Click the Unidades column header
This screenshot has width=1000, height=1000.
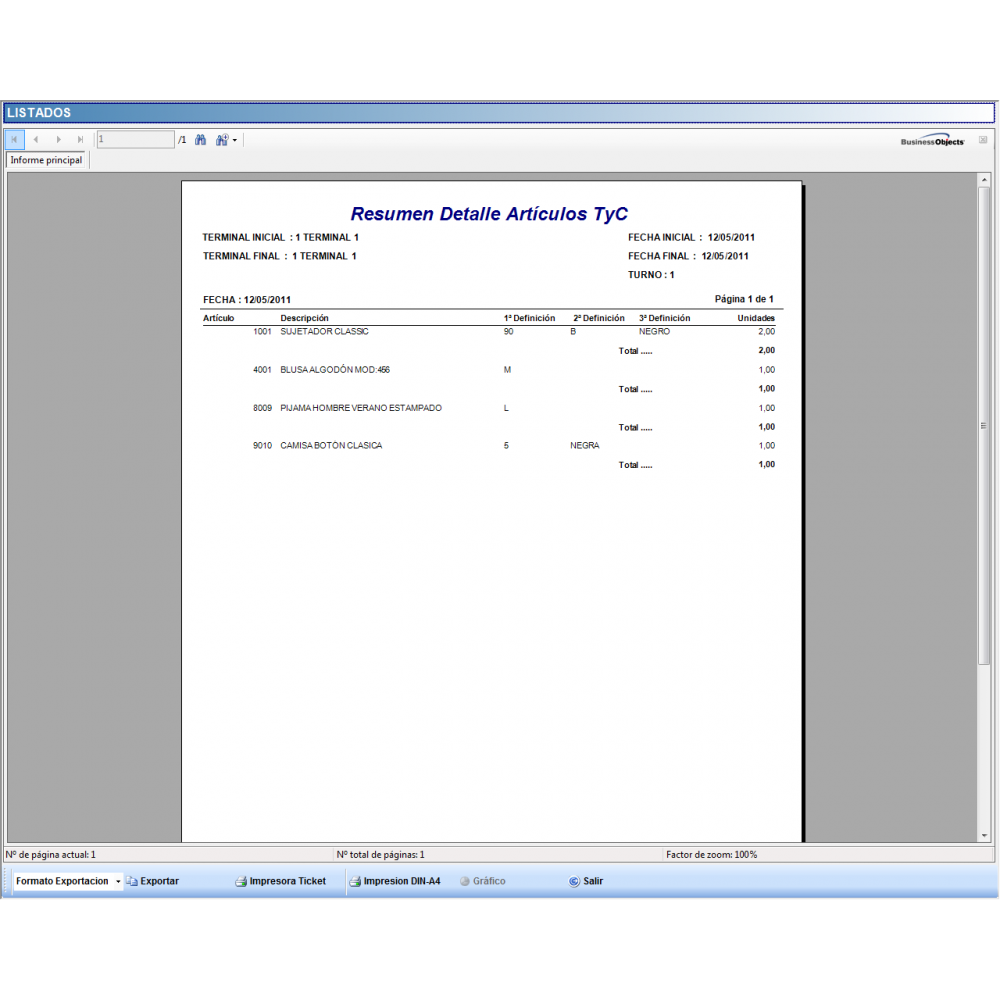pos(756,318)
